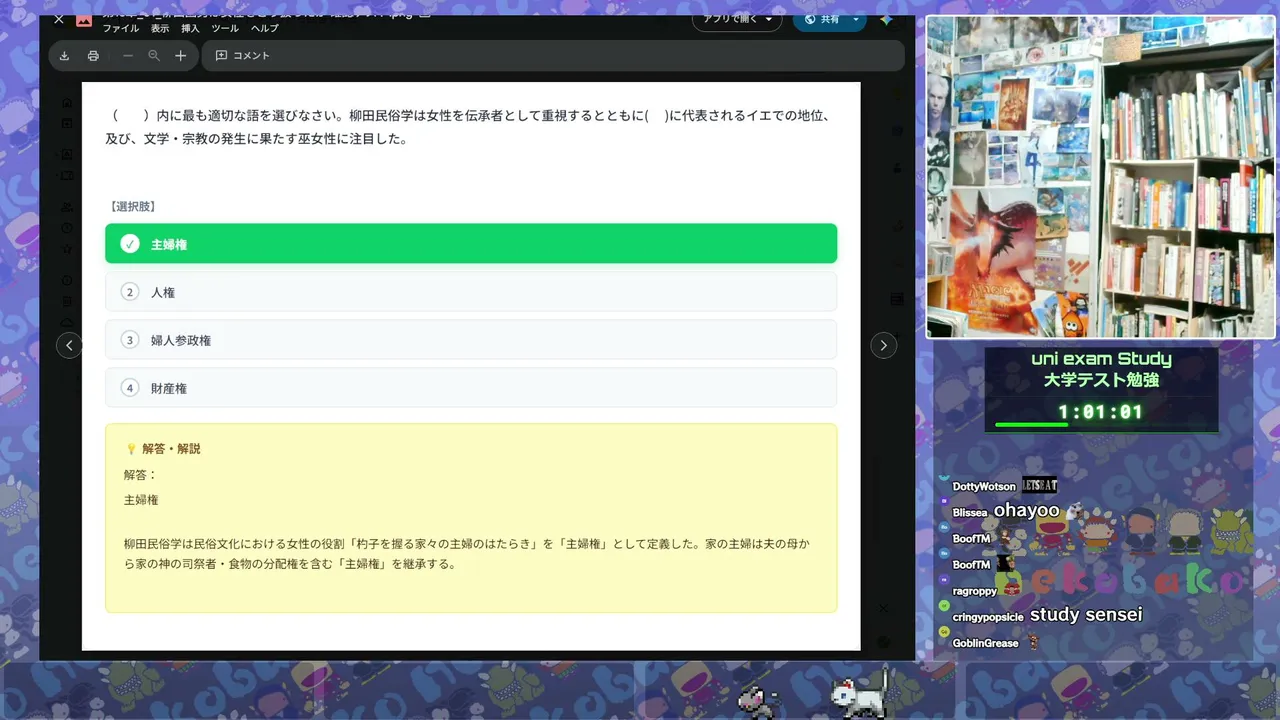This screenshot has width=1280, height=720.
Task: Click the 'study sensei' chat message
Action: coord(1086,615)
